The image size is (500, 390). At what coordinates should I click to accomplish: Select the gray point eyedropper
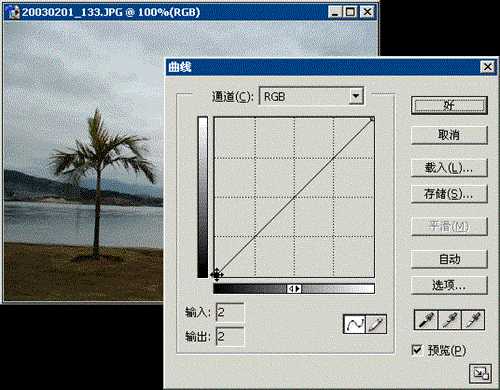[449, 320]
